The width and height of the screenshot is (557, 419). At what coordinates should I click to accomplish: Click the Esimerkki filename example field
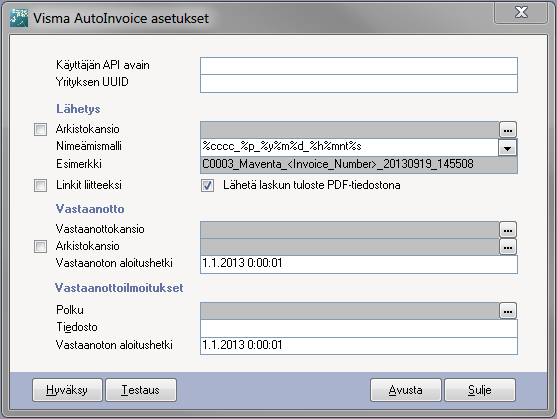pos(359,164)
